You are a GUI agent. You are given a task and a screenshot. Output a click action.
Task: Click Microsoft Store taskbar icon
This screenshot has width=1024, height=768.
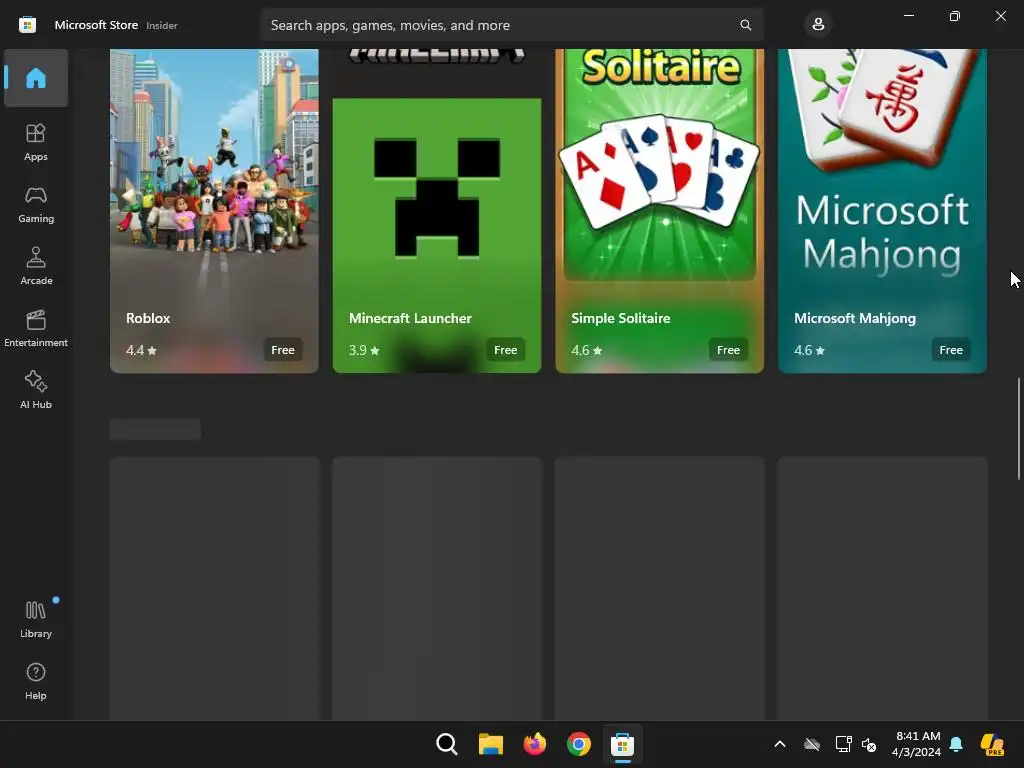click(622, 744)
